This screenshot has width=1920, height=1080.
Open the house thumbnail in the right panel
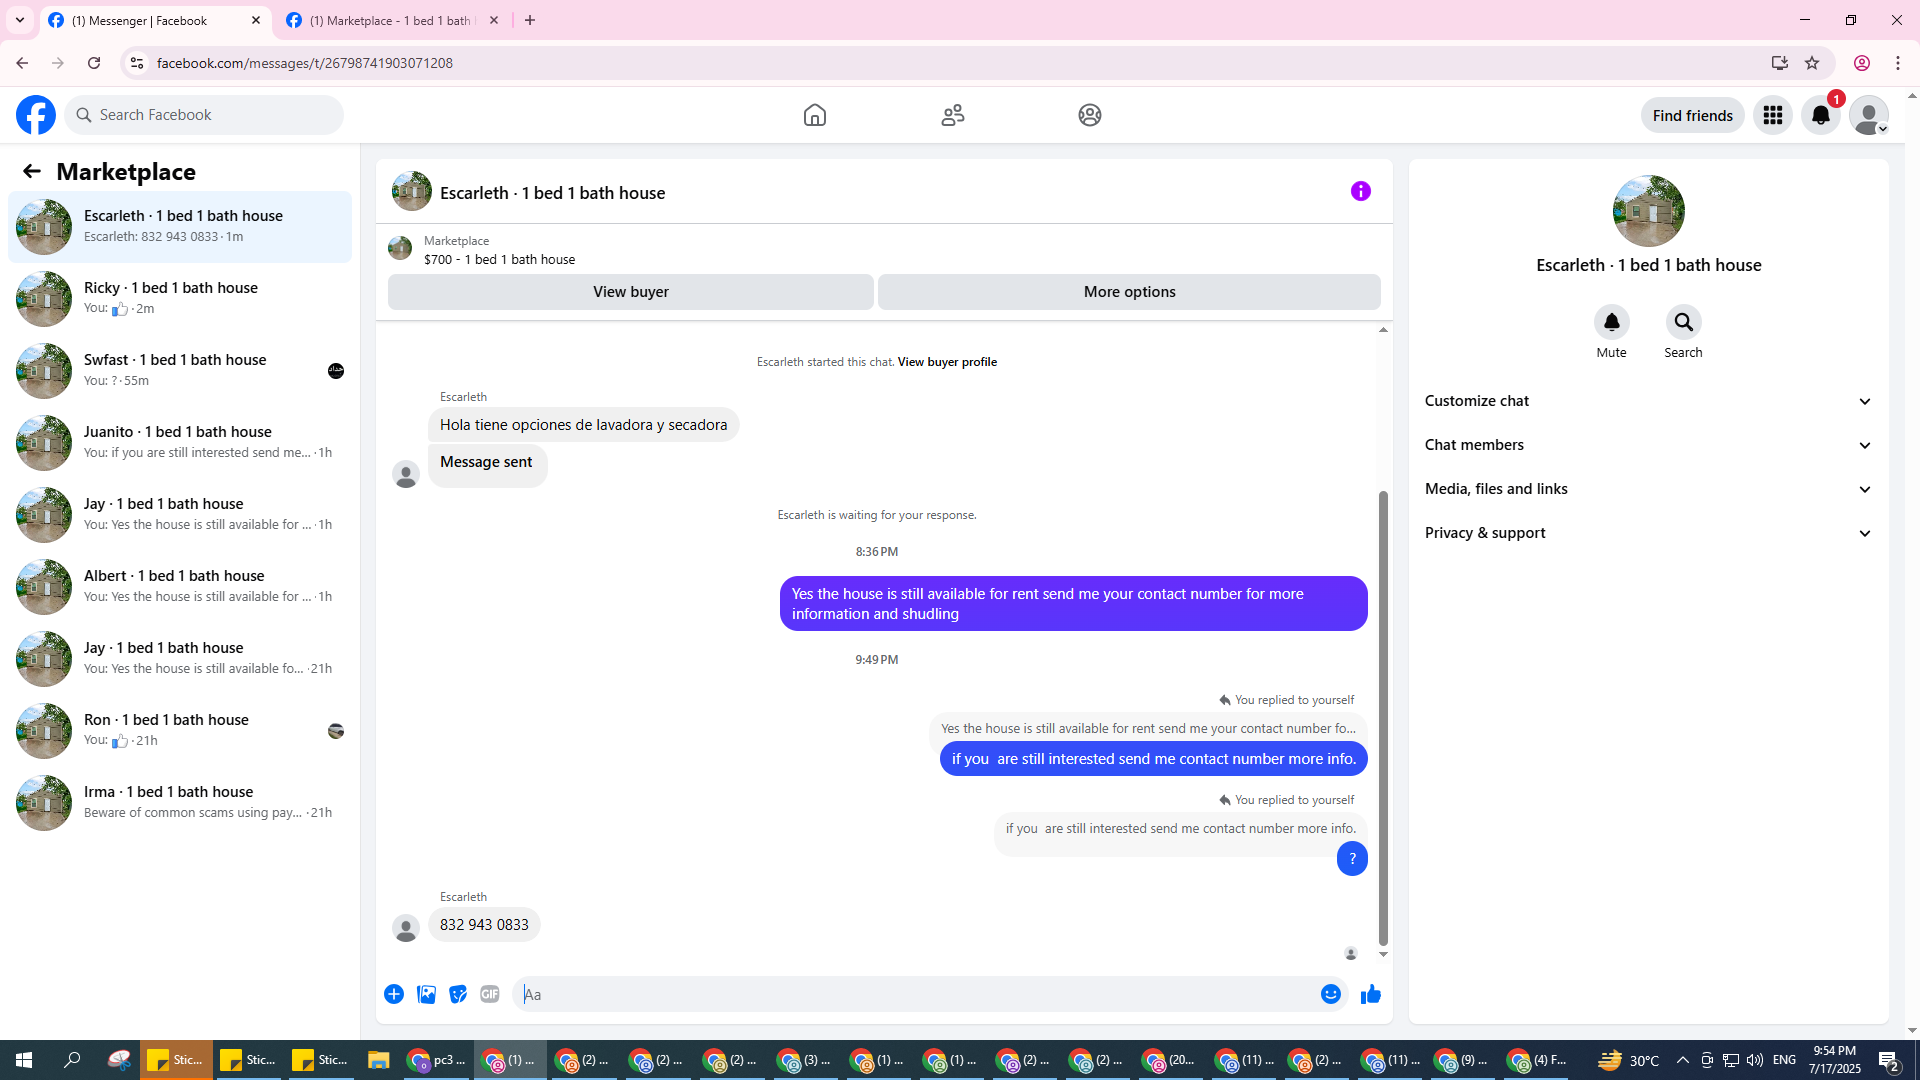pos(1649,211)
